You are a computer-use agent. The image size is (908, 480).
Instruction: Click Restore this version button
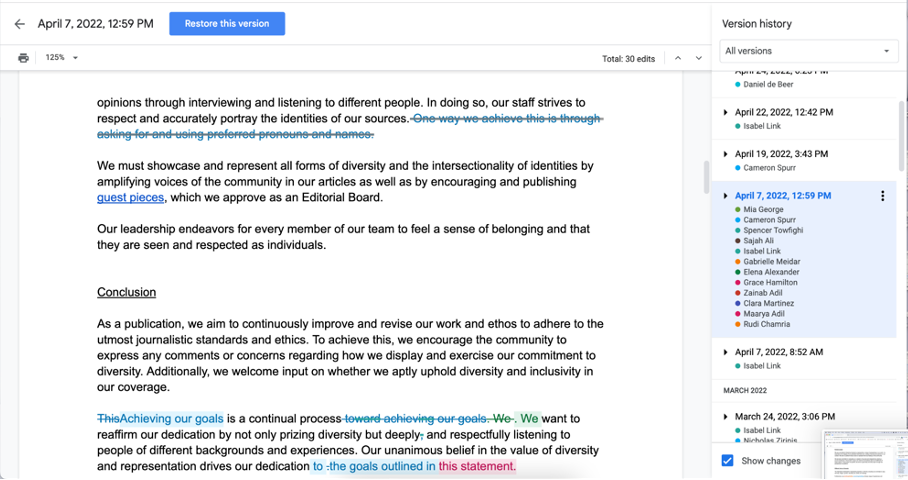227,24
